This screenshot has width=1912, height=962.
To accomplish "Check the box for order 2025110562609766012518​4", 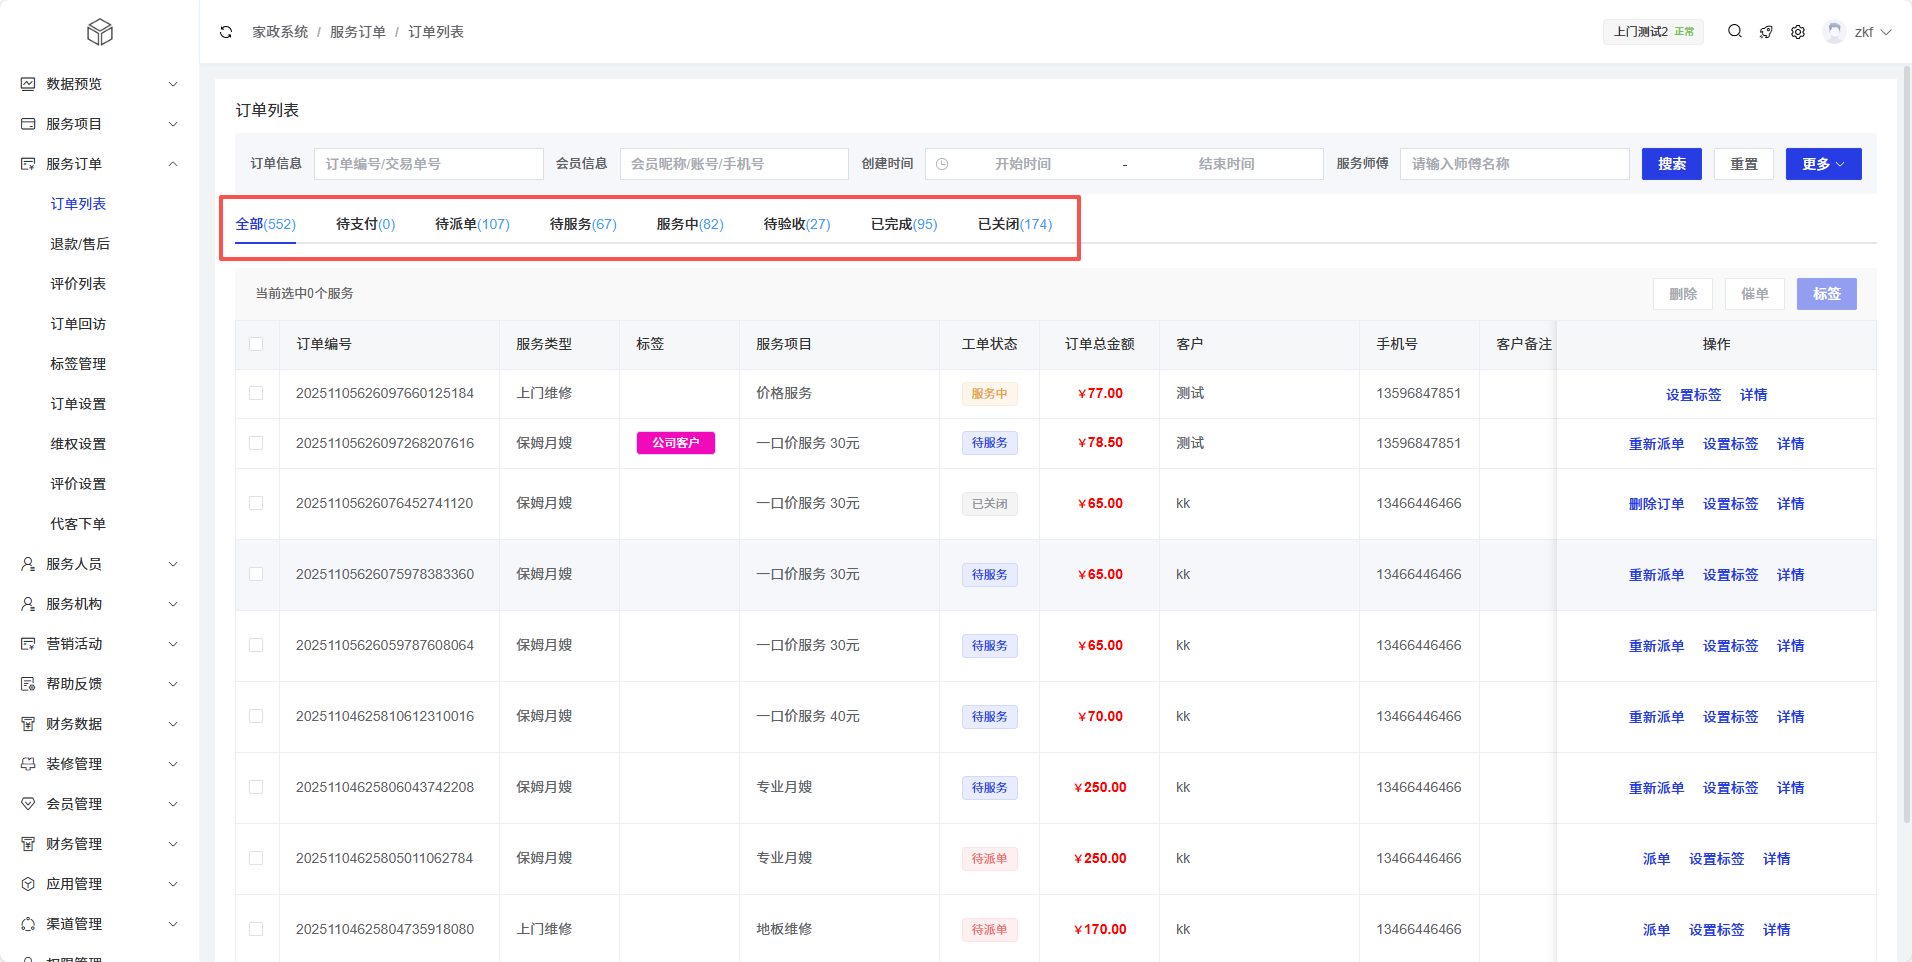I will click(256, 393).
